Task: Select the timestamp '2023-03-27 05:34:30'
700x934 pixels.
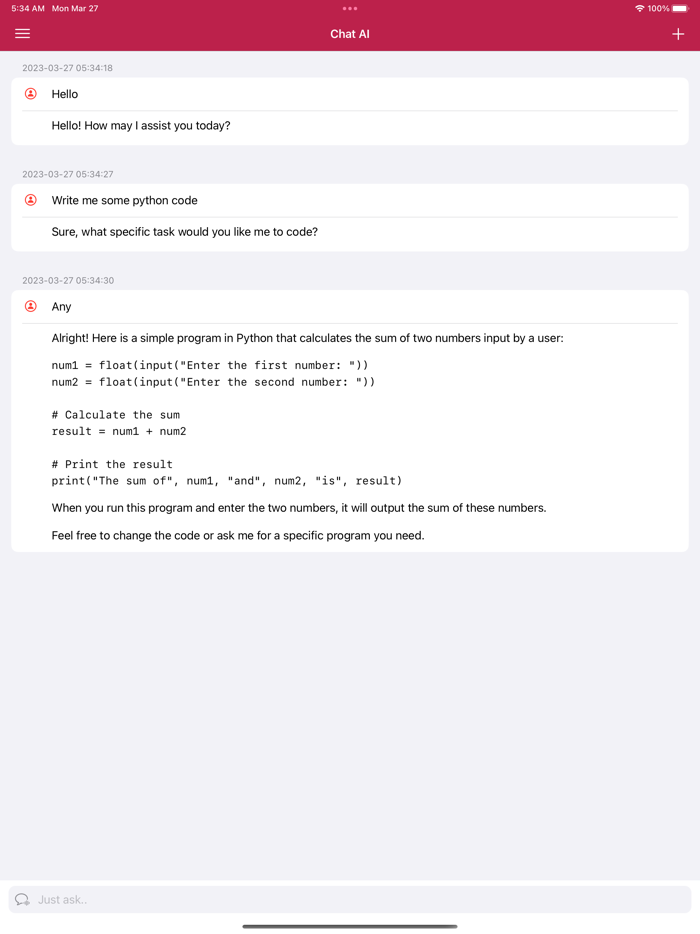Action: 68,280
